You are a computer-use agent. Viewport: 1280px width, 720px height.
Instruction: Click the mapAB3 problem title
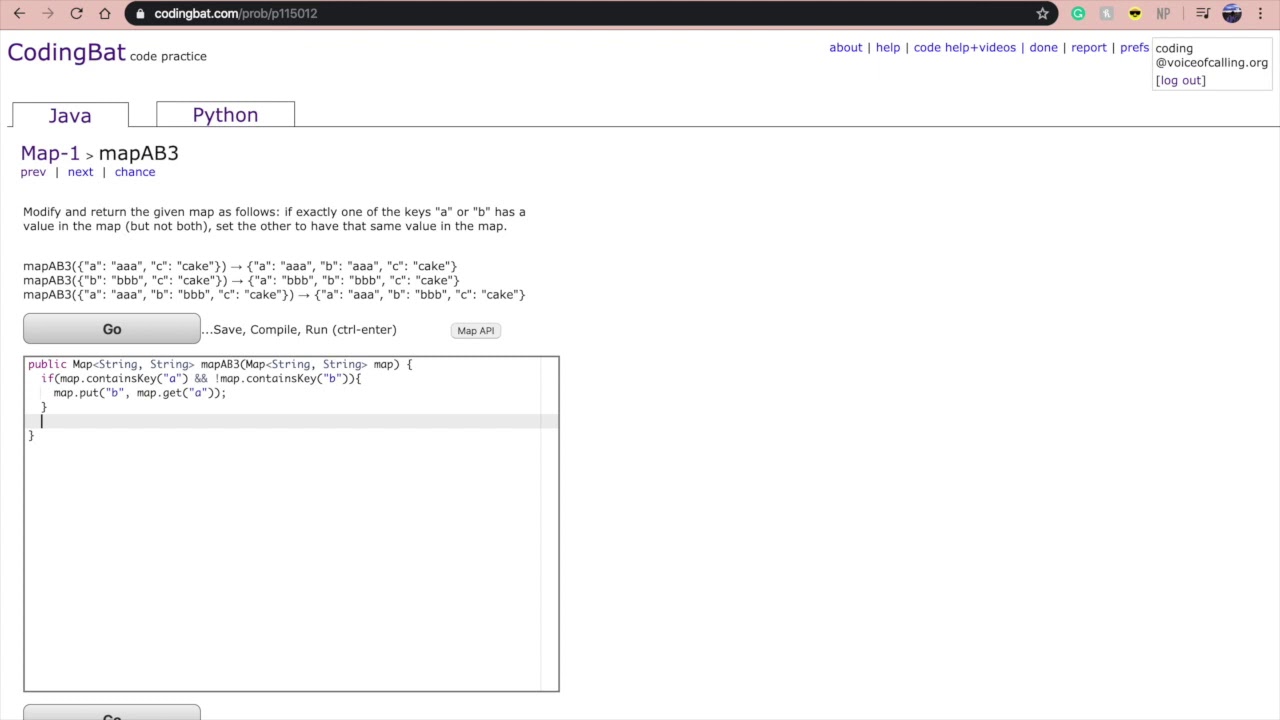(x=138, y=153)
